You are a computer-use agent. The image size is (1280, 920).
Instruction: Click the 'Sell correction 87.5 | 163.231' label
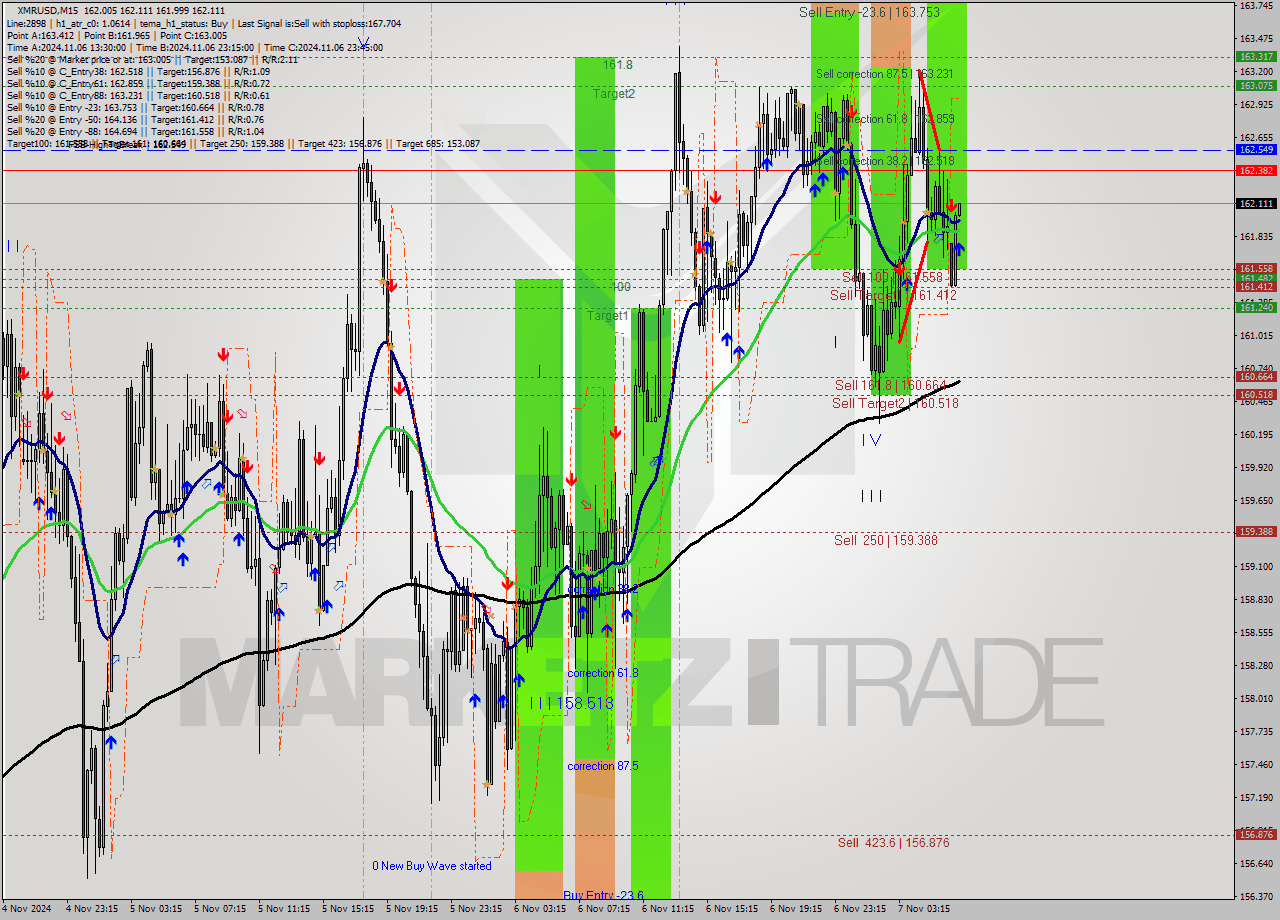[x=884, y=74]
